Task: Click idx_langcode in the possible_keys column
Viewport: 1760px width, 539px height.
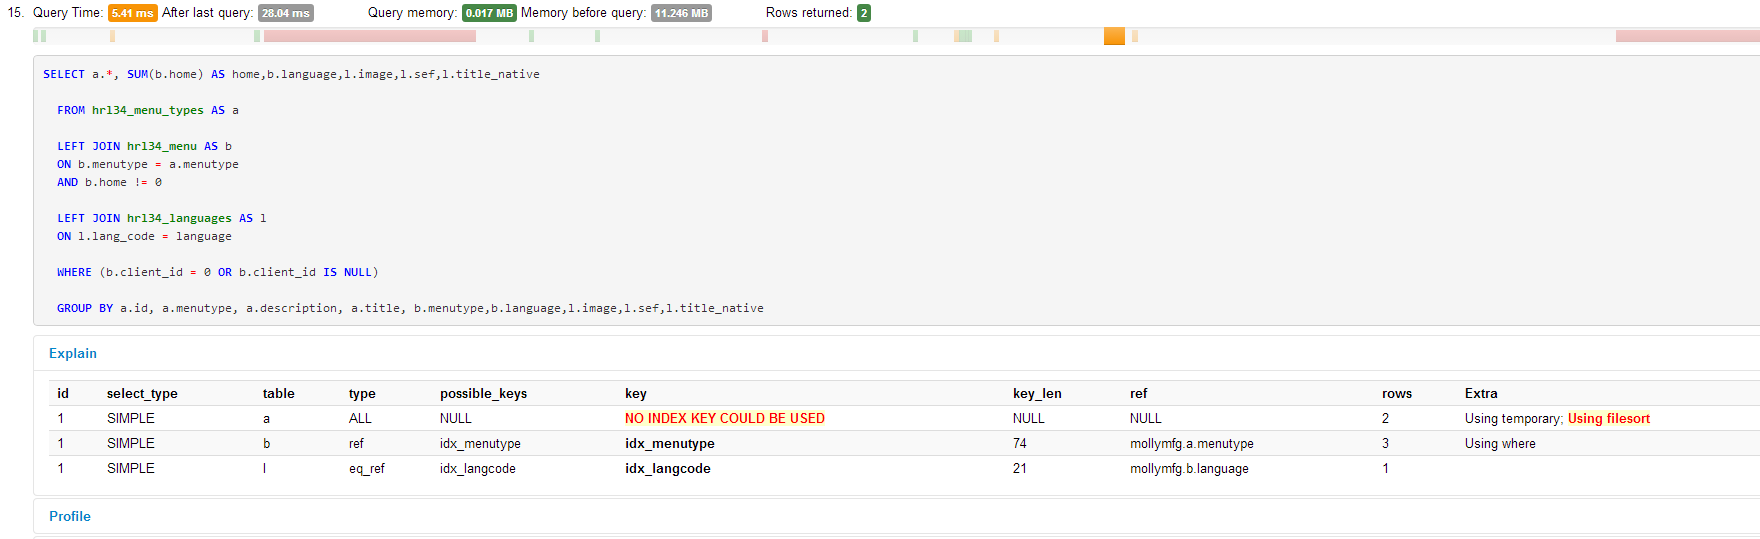Action: coord(478,468)
